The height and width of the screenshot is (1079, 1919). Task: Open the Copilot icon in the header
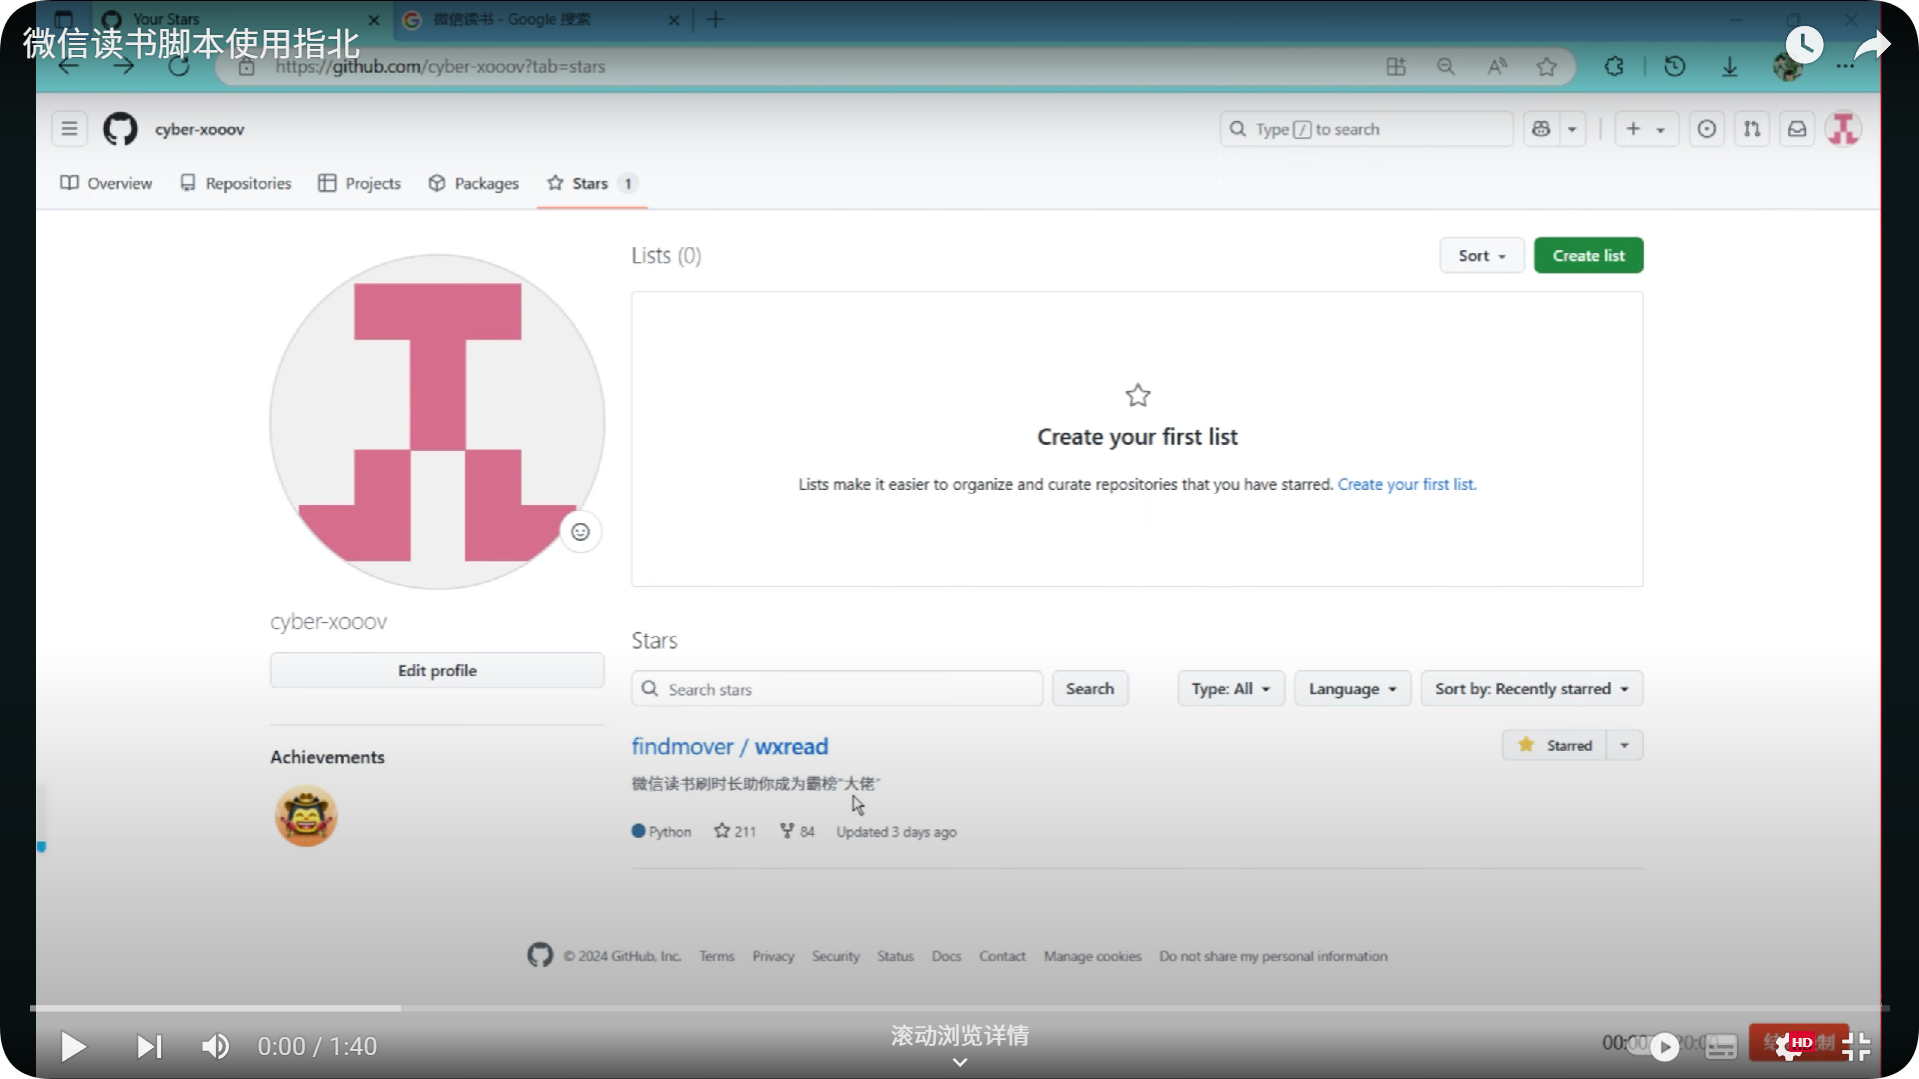point(1541,129)
